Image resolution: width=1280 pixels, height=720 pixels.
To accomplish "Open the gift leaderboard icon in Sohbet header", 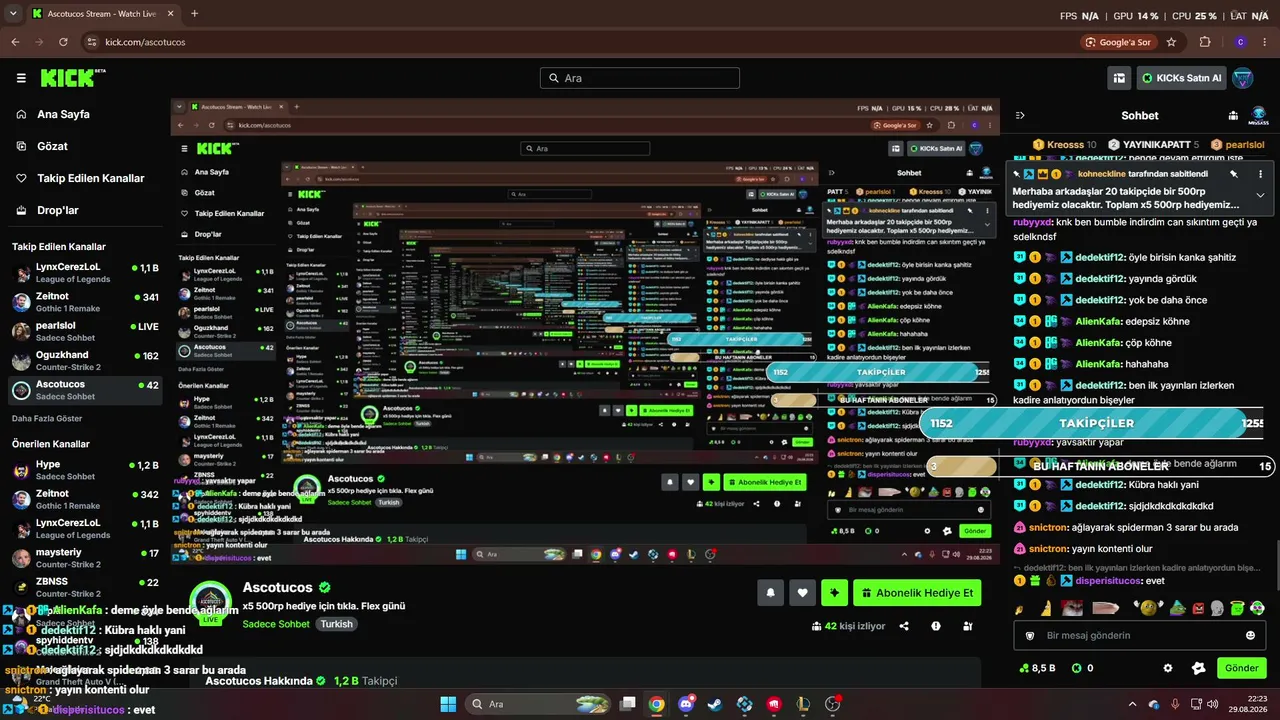I will [1233, 115].
